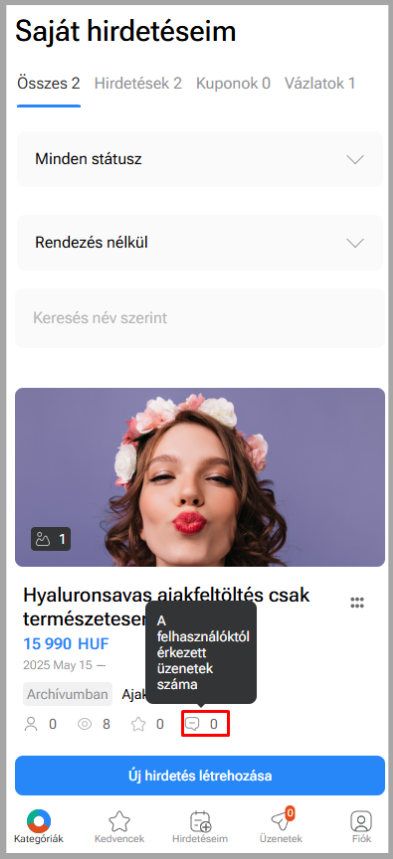Switch to the Vázlatok 1 tab
This screenshot has width=393, height=859.
coord(320,83)
